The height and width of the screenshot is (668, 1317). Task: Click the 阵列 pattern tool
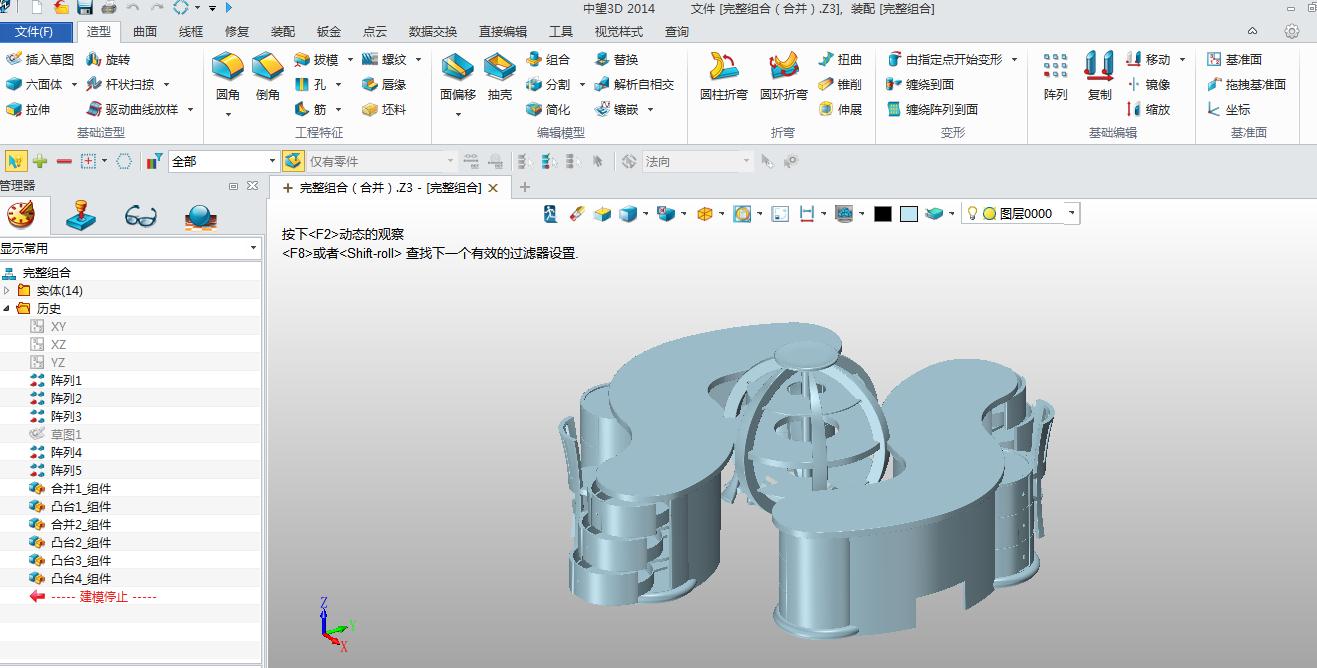point(1055,78)
